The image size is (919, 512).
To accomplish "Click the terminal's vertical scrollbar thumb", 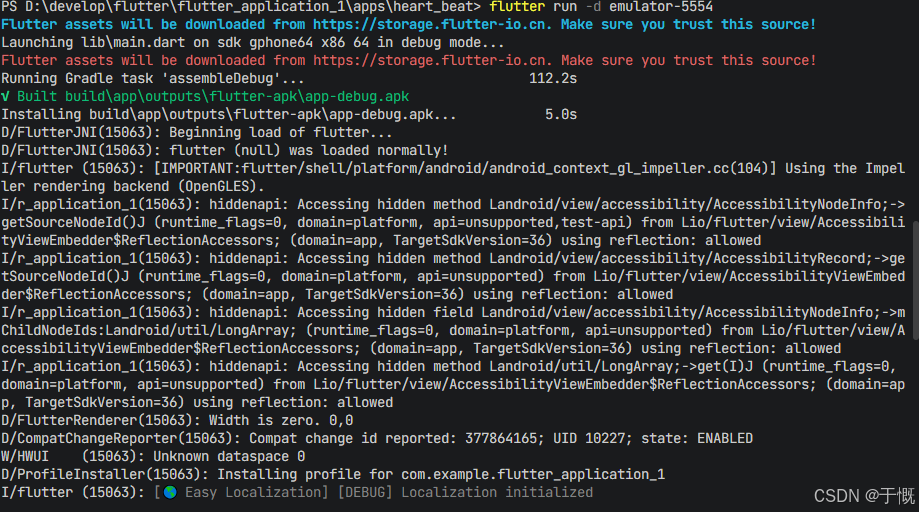I will 915,279.
